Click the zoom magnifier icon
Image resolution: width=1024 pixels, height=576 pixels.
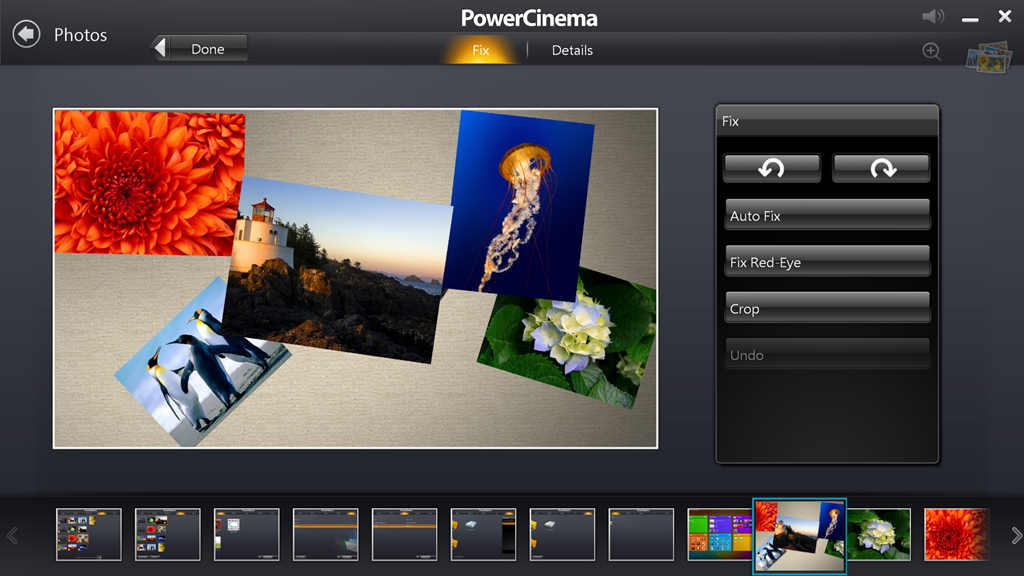pos(932,52)
